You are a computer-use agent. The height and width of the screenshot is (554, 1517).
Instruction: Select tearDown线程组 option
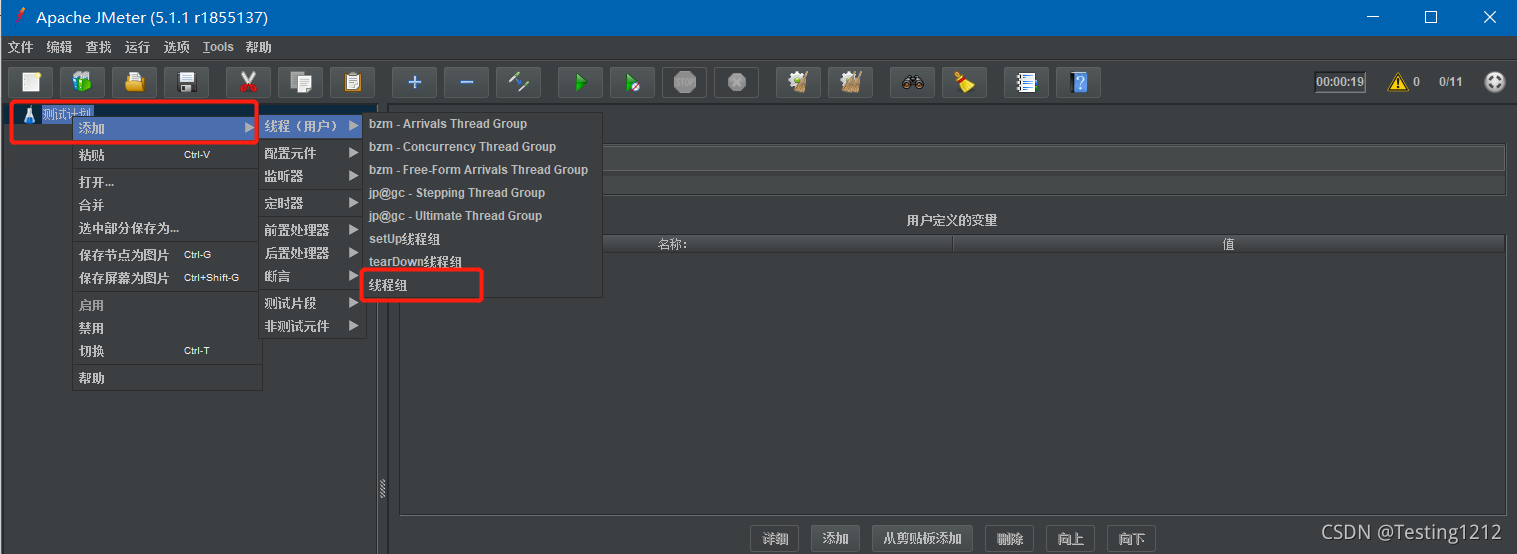tap(483, 262)
